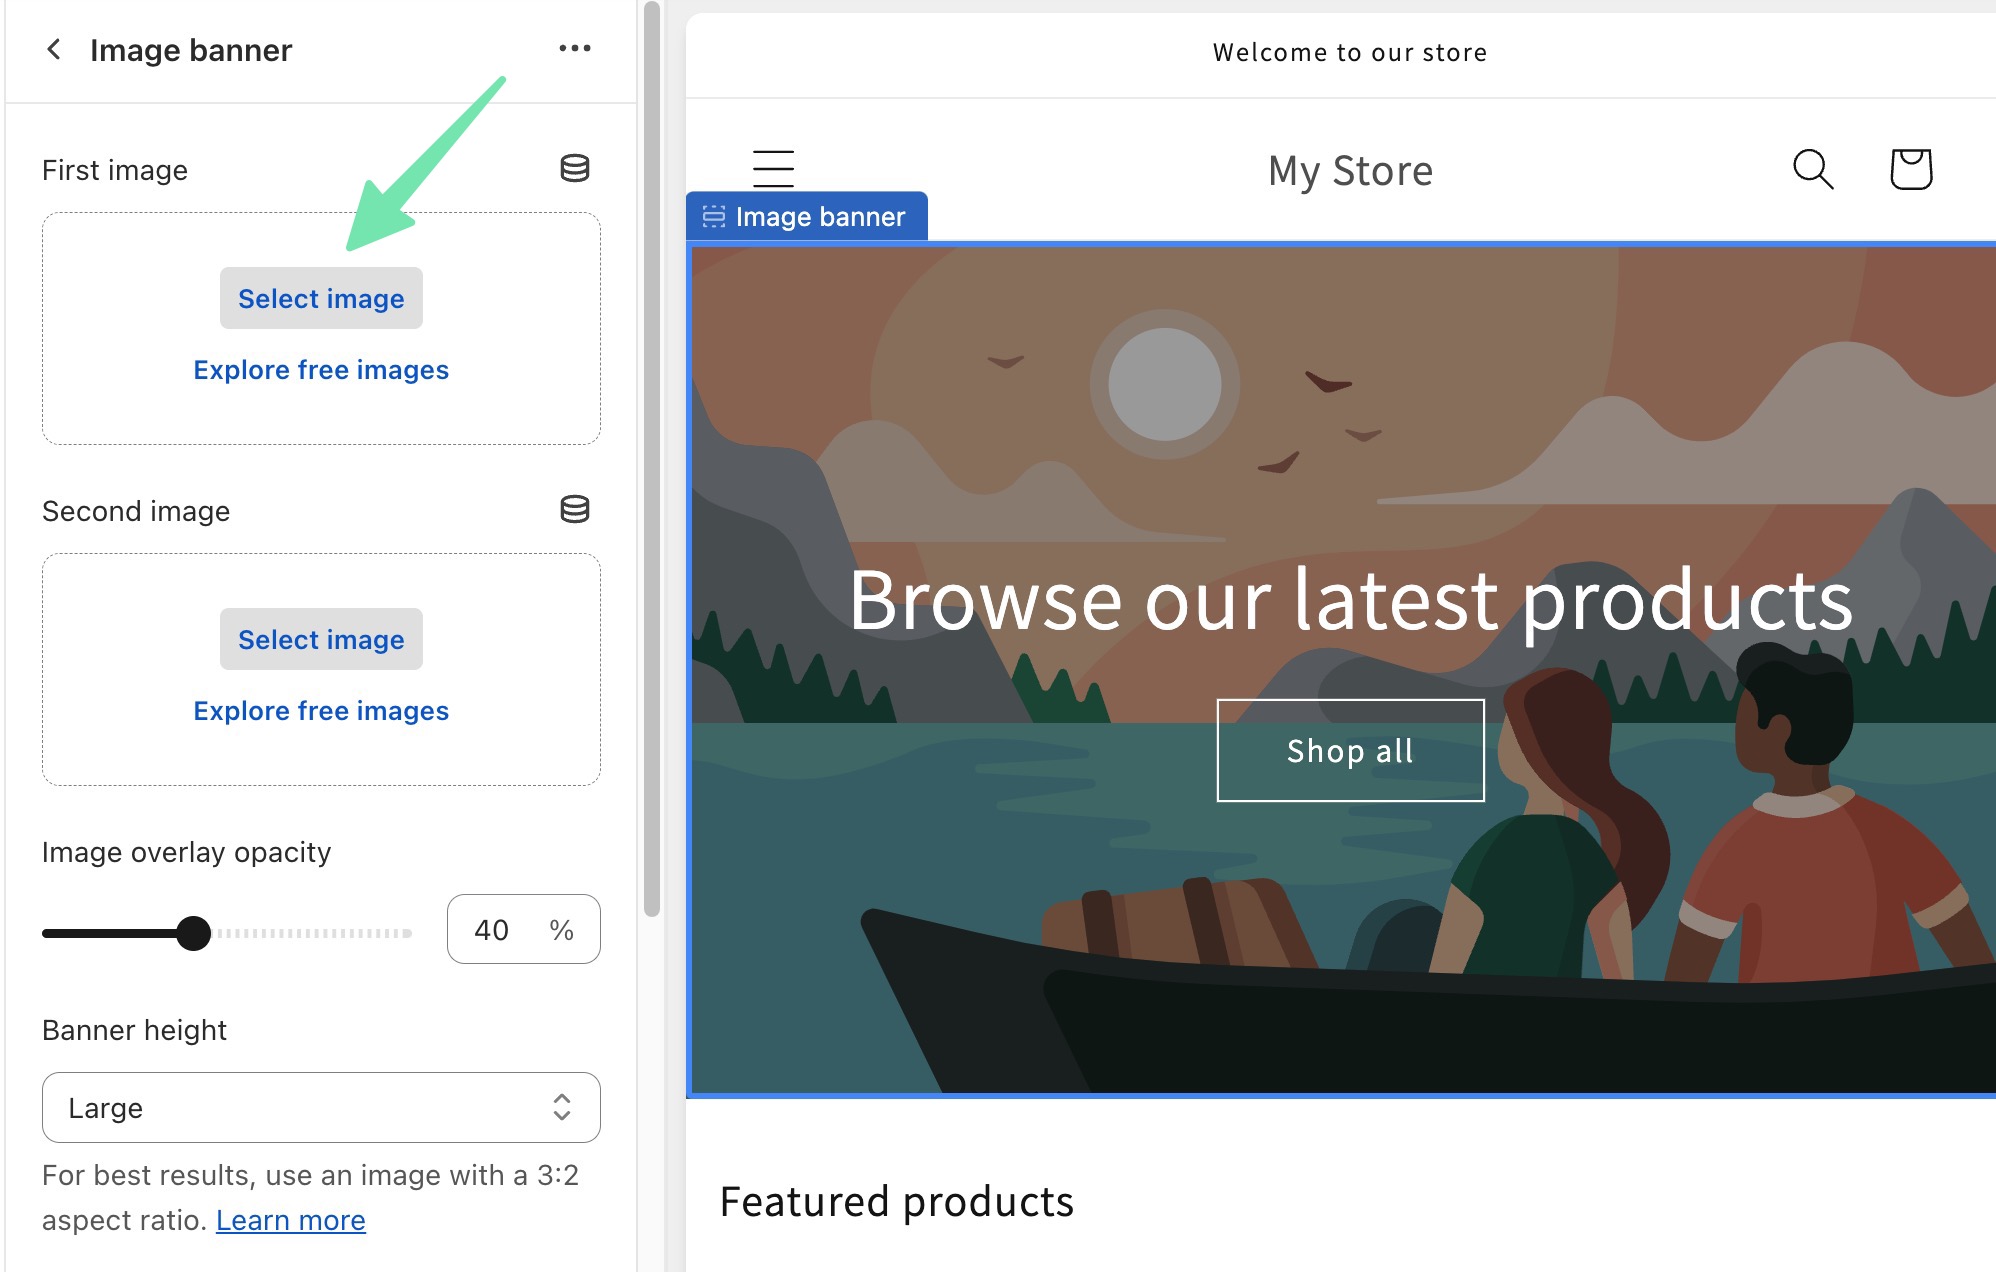The image size is (1996, 1272).
Task: Open the store preview search icon
Action: pyautogui.click(x=1812, y=170)
